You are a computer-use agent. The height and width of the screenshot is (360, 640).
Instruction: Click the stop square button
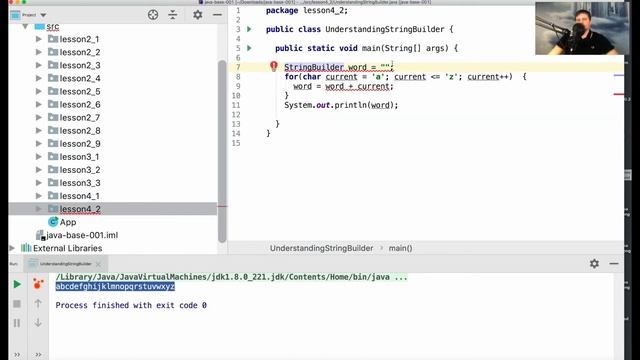17,304
